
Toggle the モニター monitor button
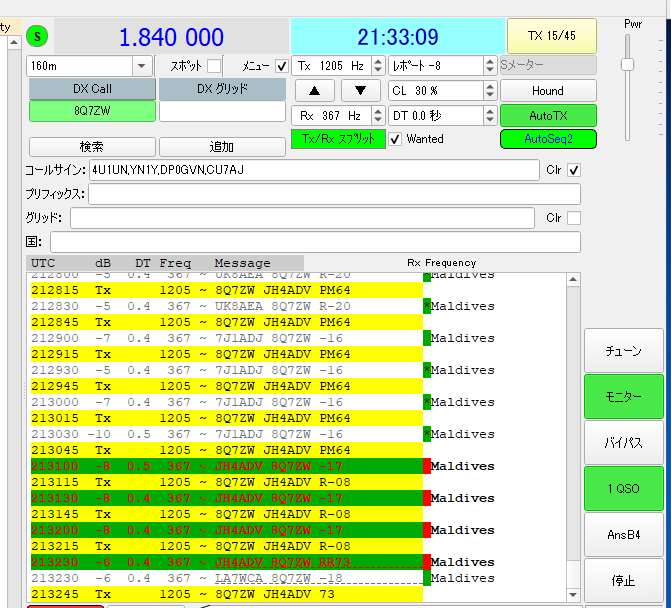pyautogui.click(x=623, y=397)
